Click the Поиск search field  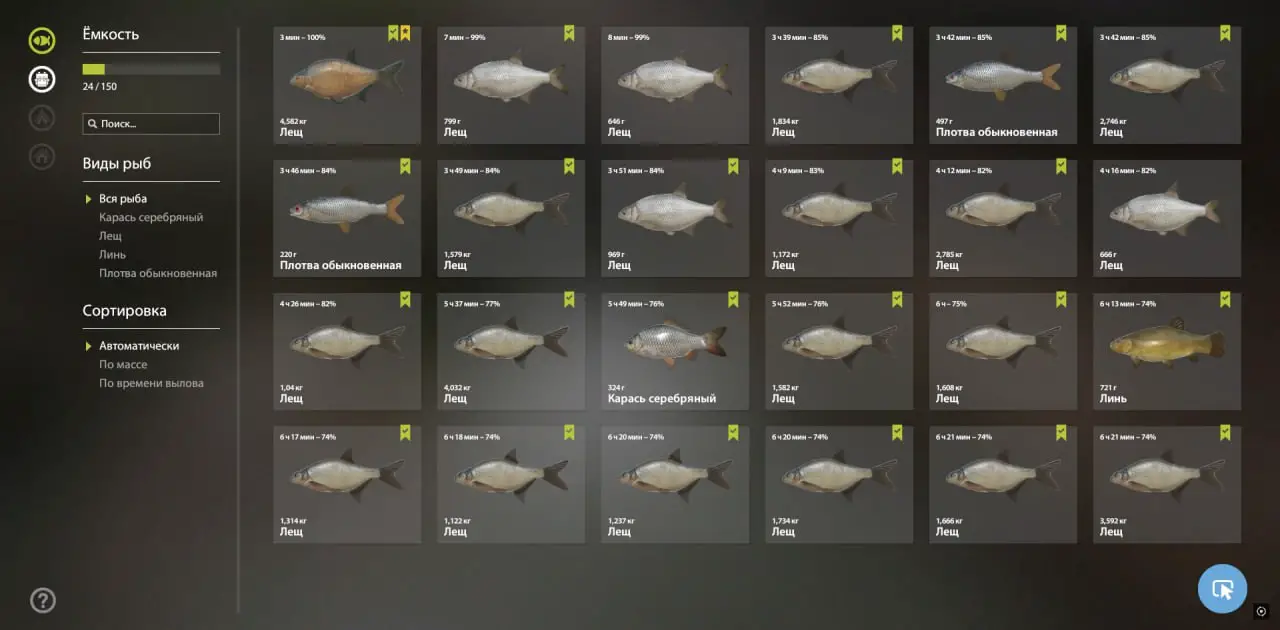[x=151, y=124]
